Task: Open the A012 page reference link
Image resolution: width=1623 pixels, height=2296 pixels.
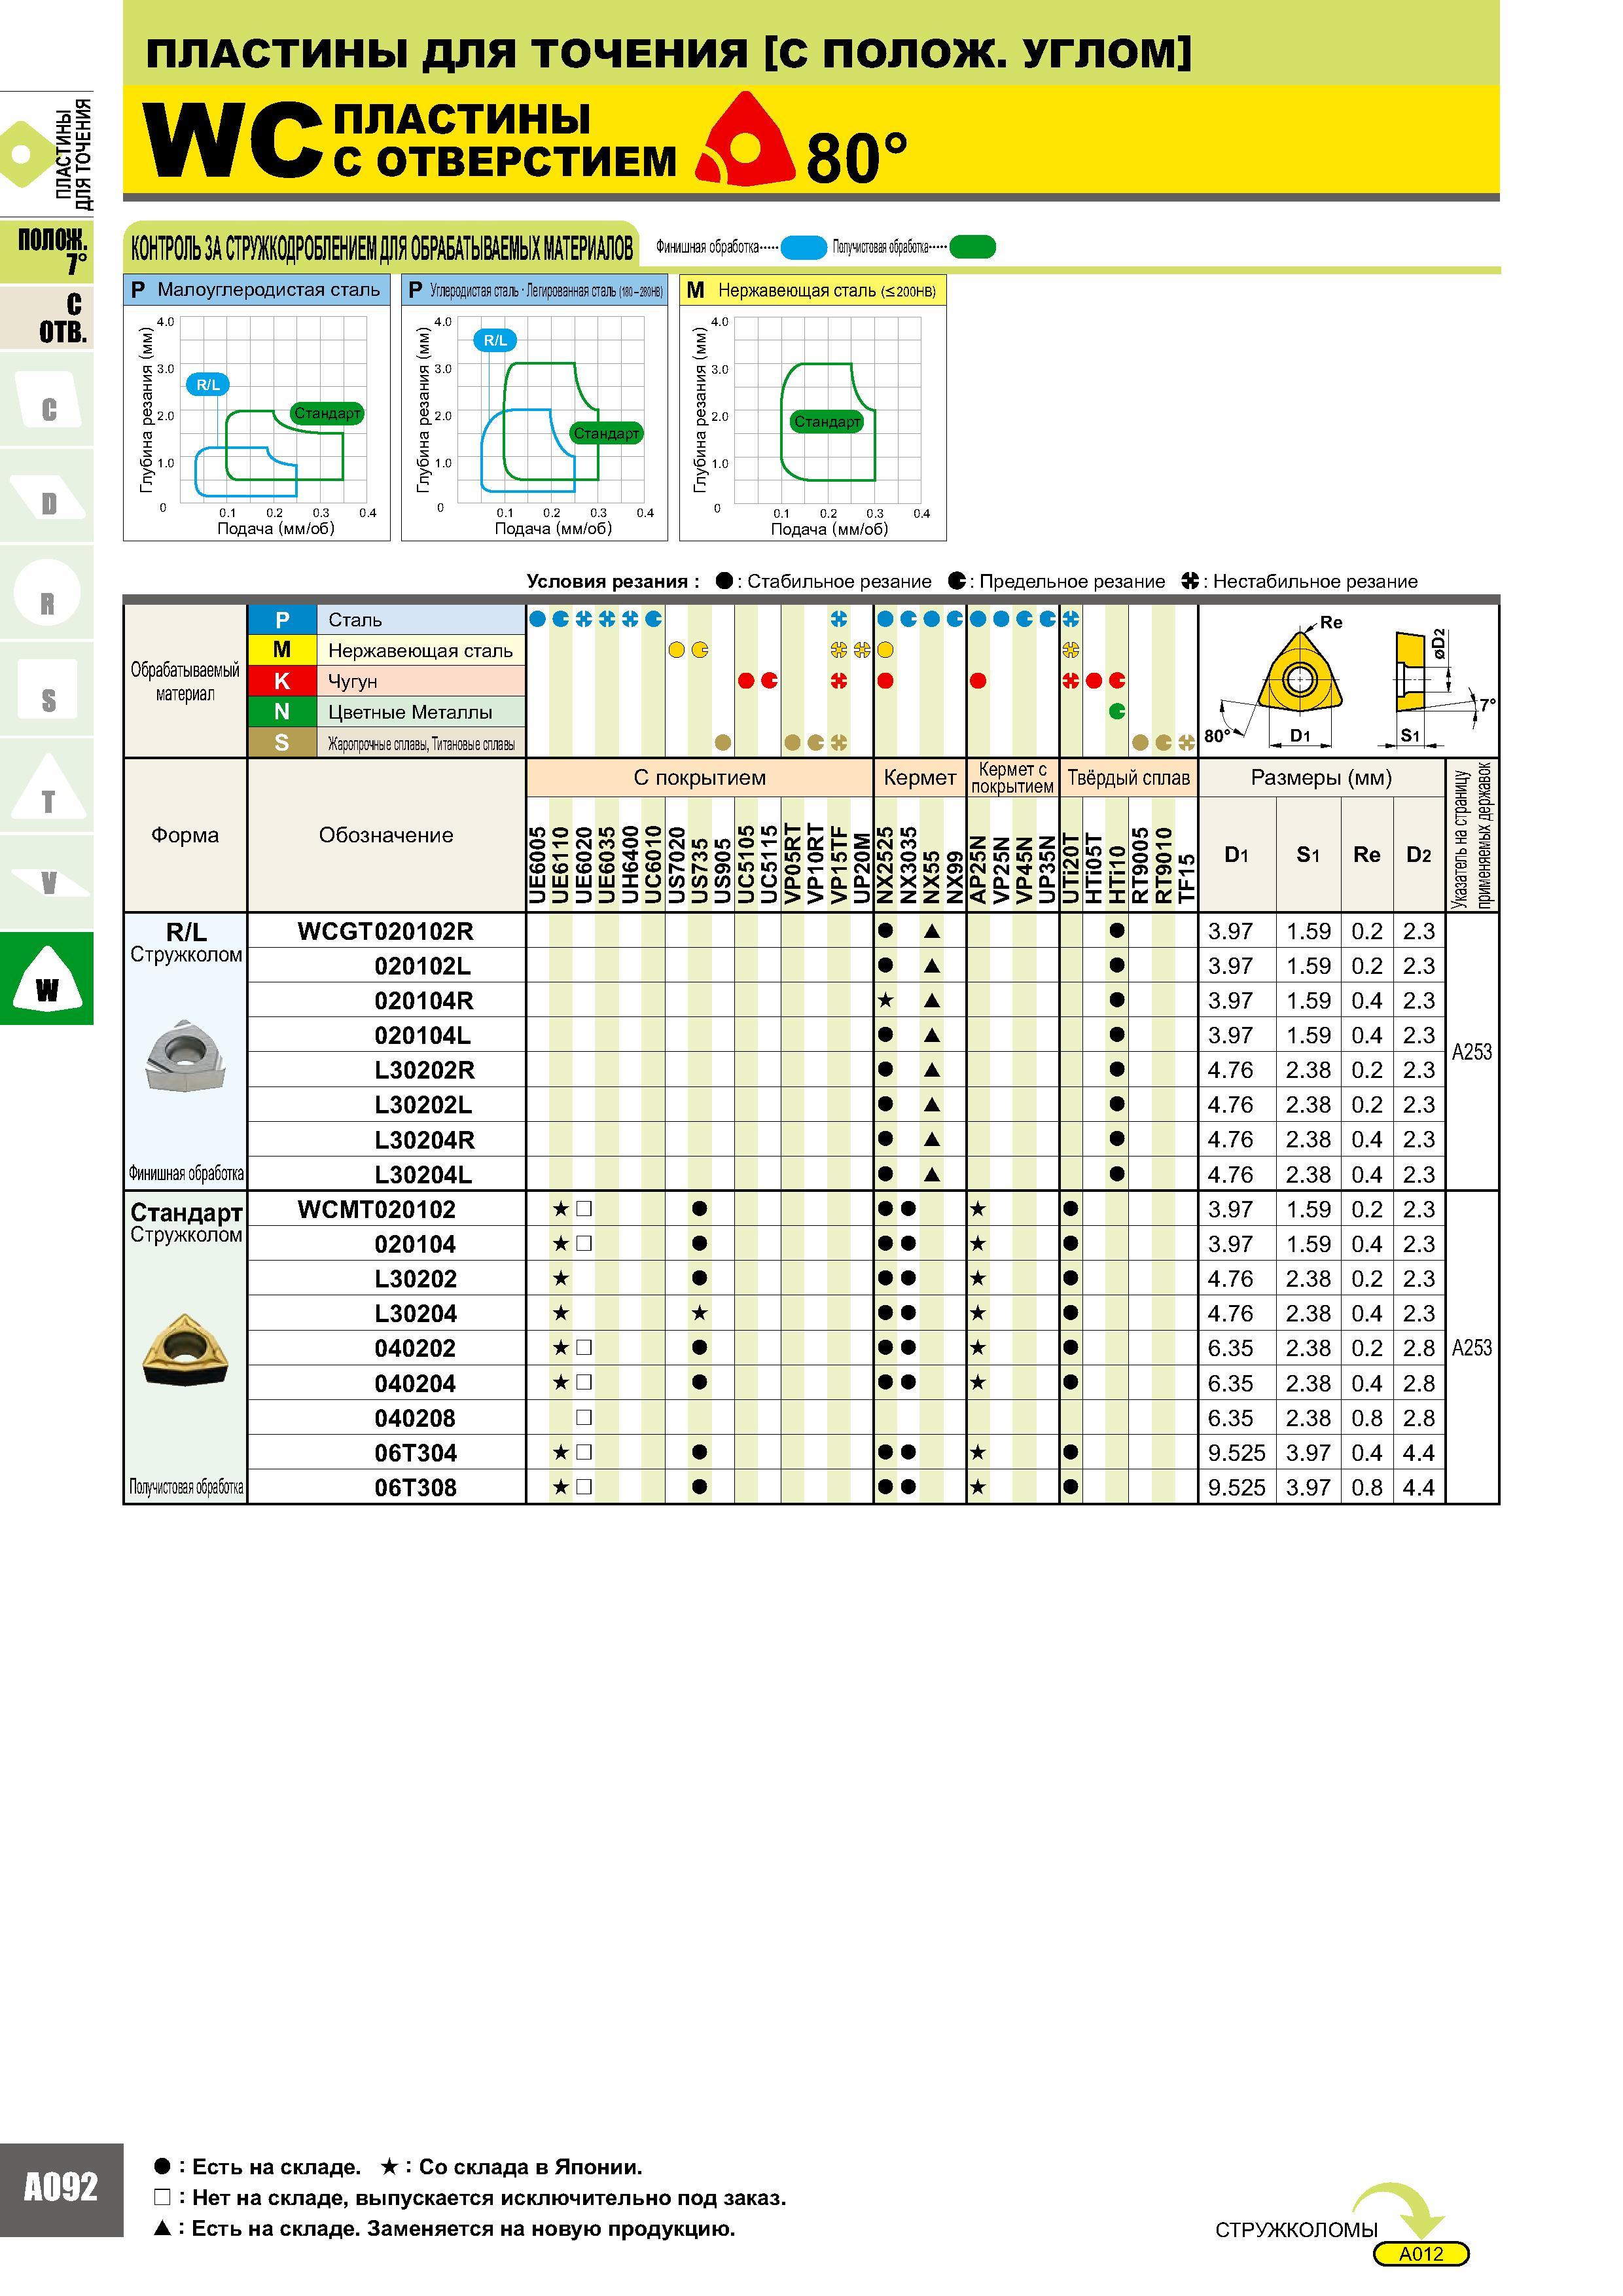Action: tap(1421, 2254)
